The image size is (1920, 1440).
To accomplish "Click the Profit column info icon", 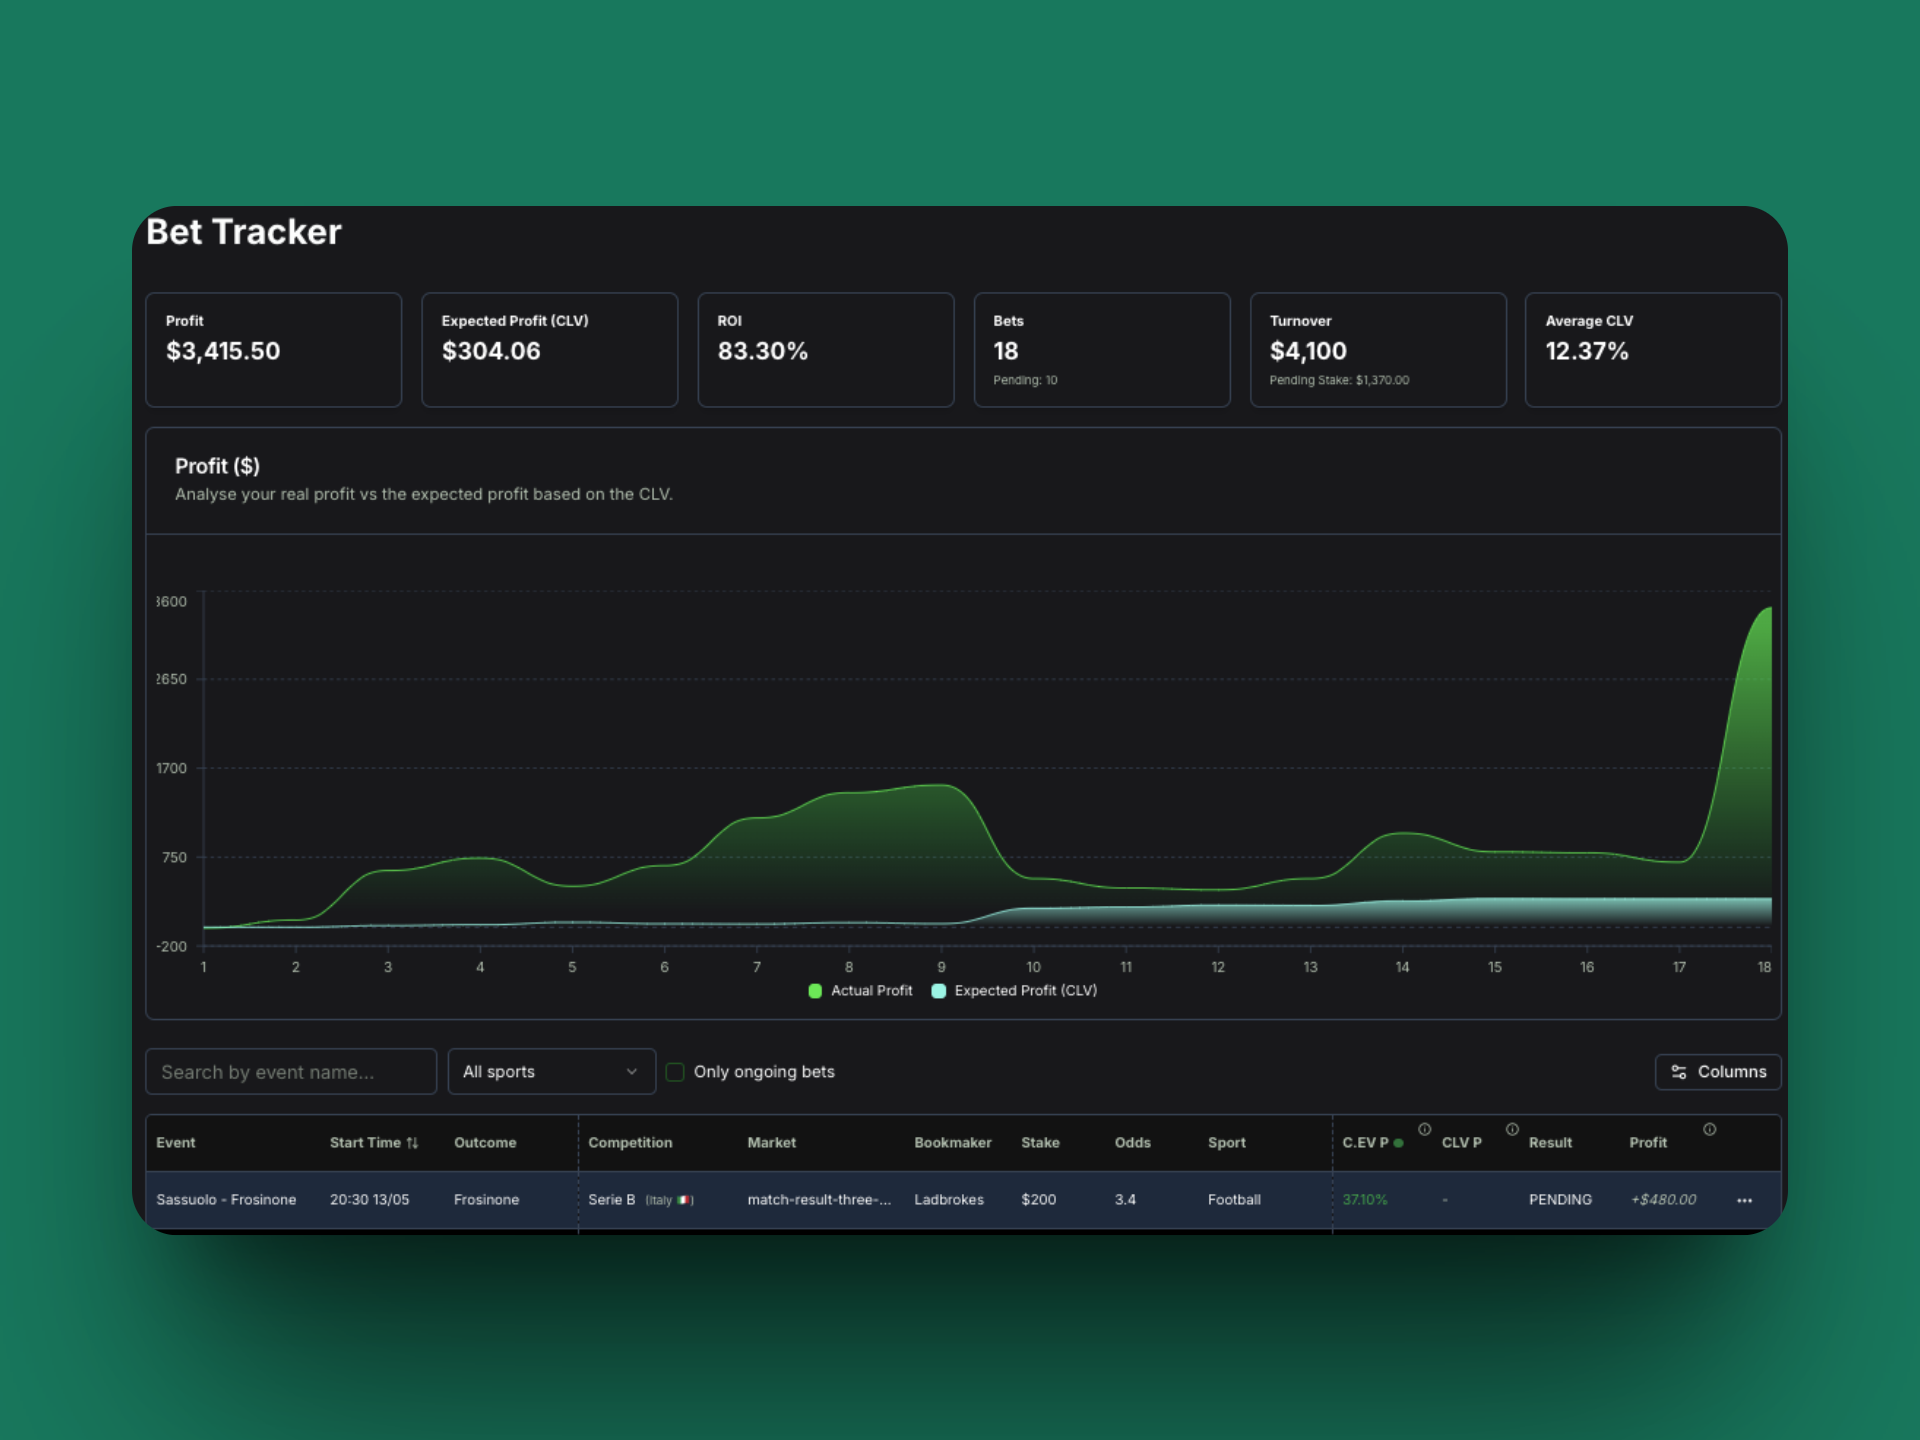I will [1709, 1129].
